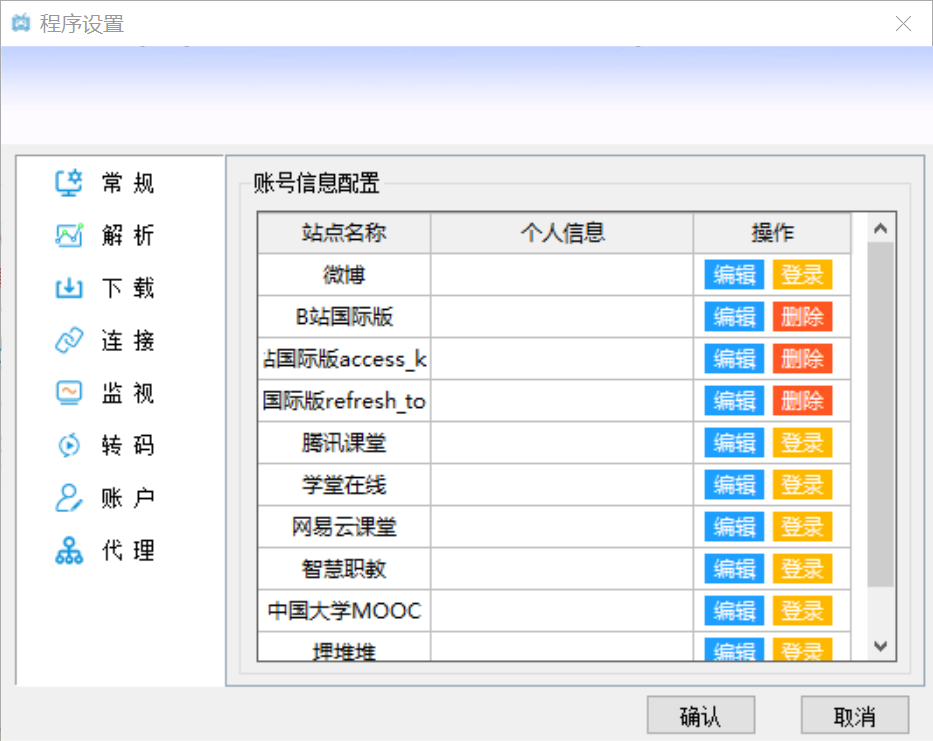Click the 个人信息 column header
This screenshot has width=933, height=741.
click(x=562, y=233)
